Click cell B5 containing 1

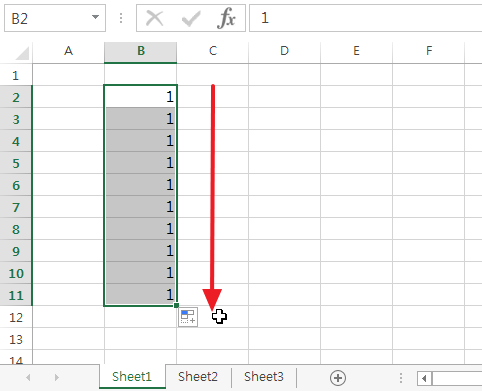[141, 163]
